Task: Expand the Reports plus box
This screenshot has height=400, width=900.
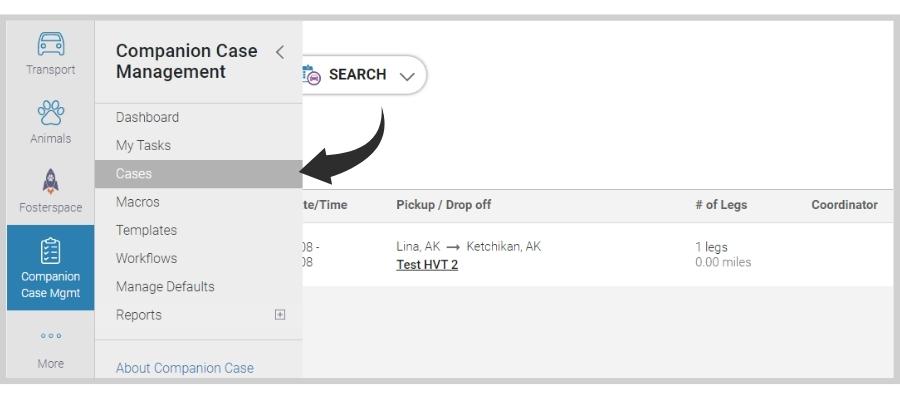Action: [280, 314]
